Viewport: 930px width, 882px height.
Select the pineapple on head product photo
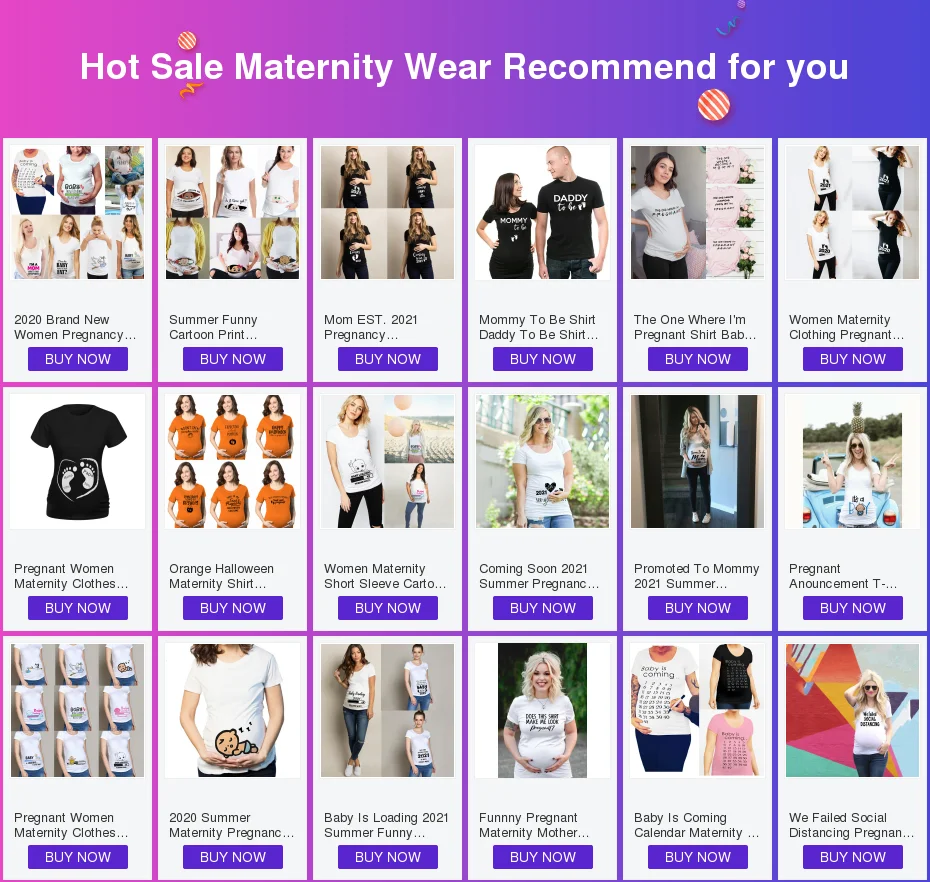(852, 461)
